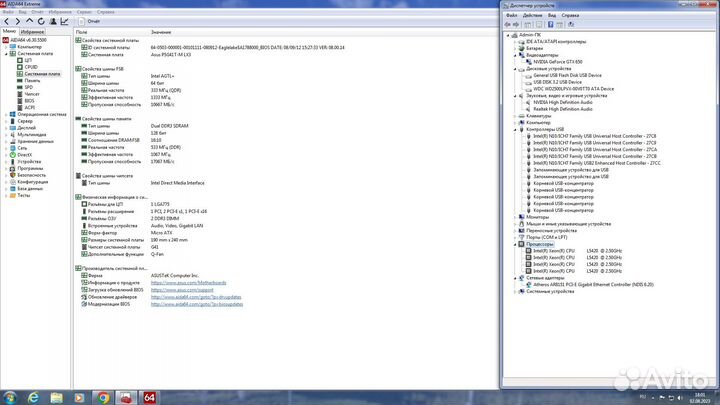
Task: Switch to the Избранное tab in AIDA64
Action: pyautogui.click(x=32, y=32)
